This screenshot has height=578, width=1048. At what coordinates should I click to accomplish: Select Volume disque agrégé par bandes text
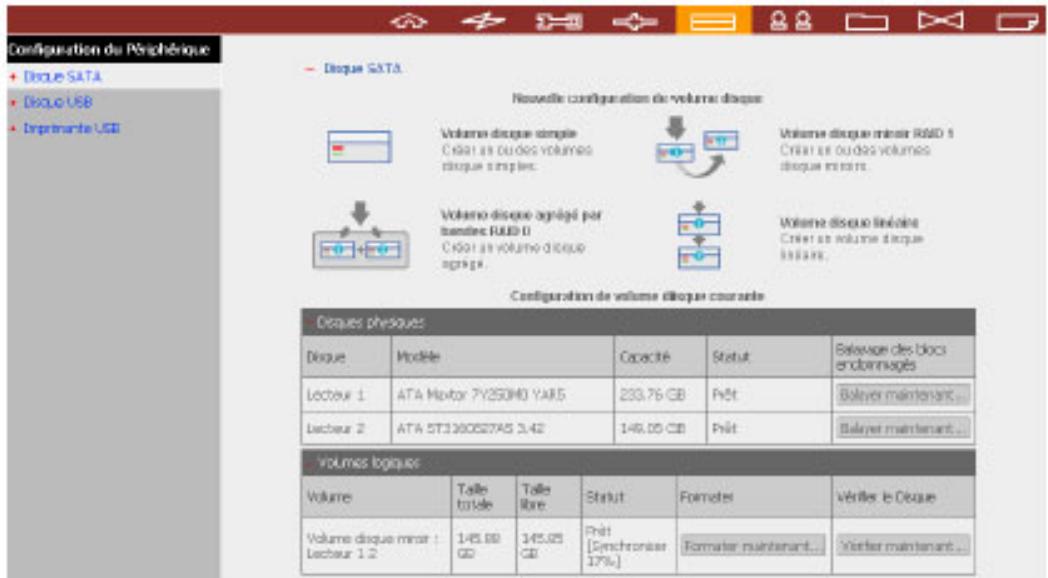click(521, 223)
